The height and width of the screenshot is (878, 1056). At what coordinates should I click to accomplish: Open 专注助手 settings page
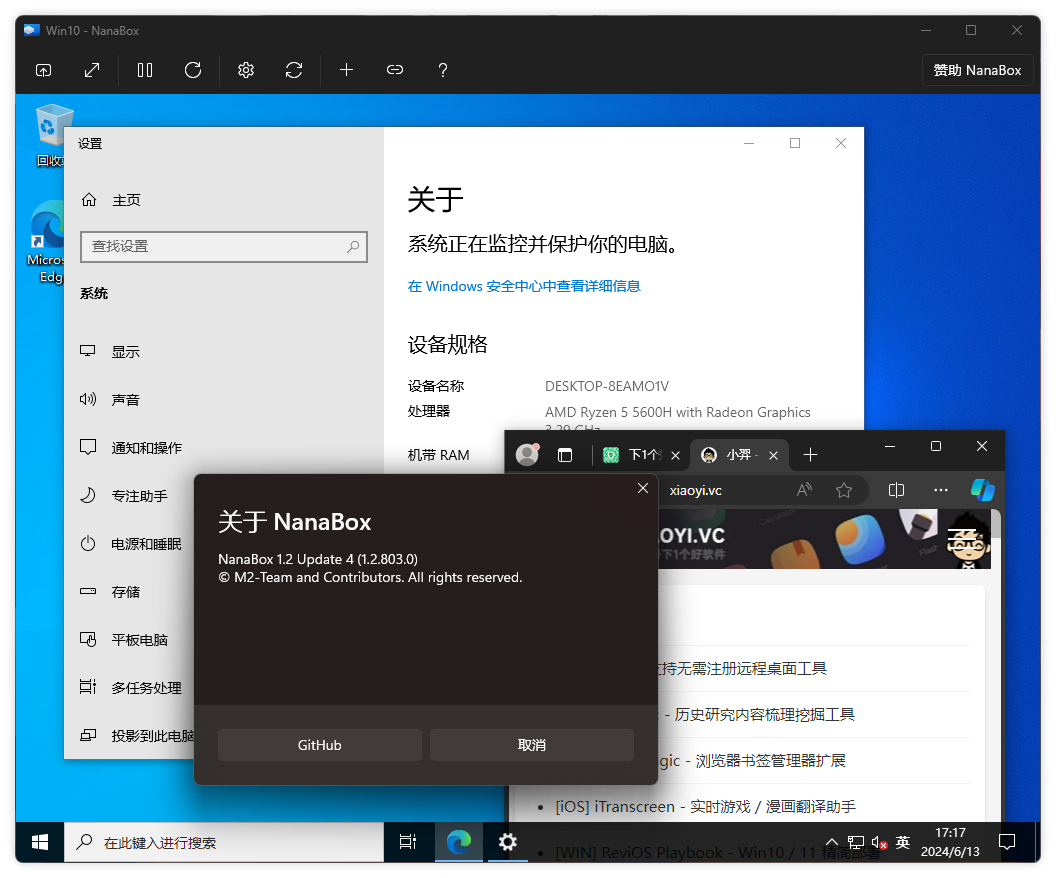point(139,496)
